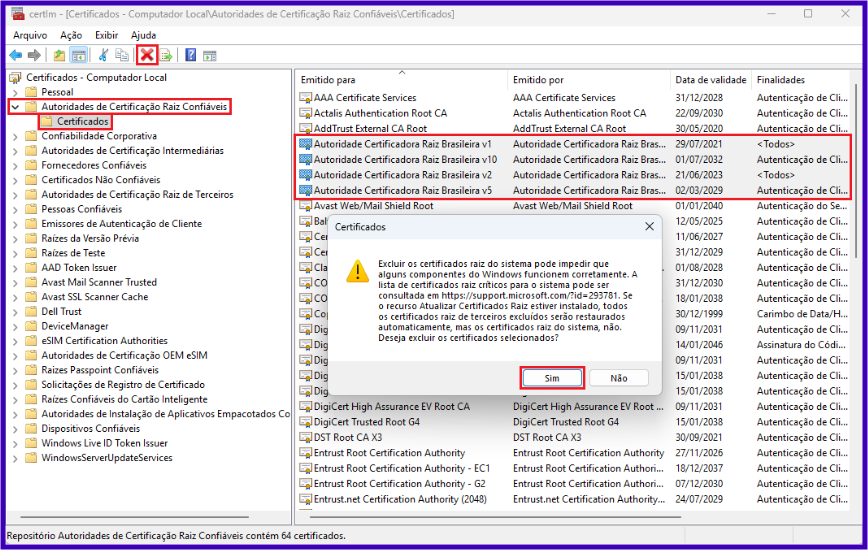The image size is (868, 551).
Task: Expand the Confiabilidade Corporativa tree node
Action: (x=15, y=136)
